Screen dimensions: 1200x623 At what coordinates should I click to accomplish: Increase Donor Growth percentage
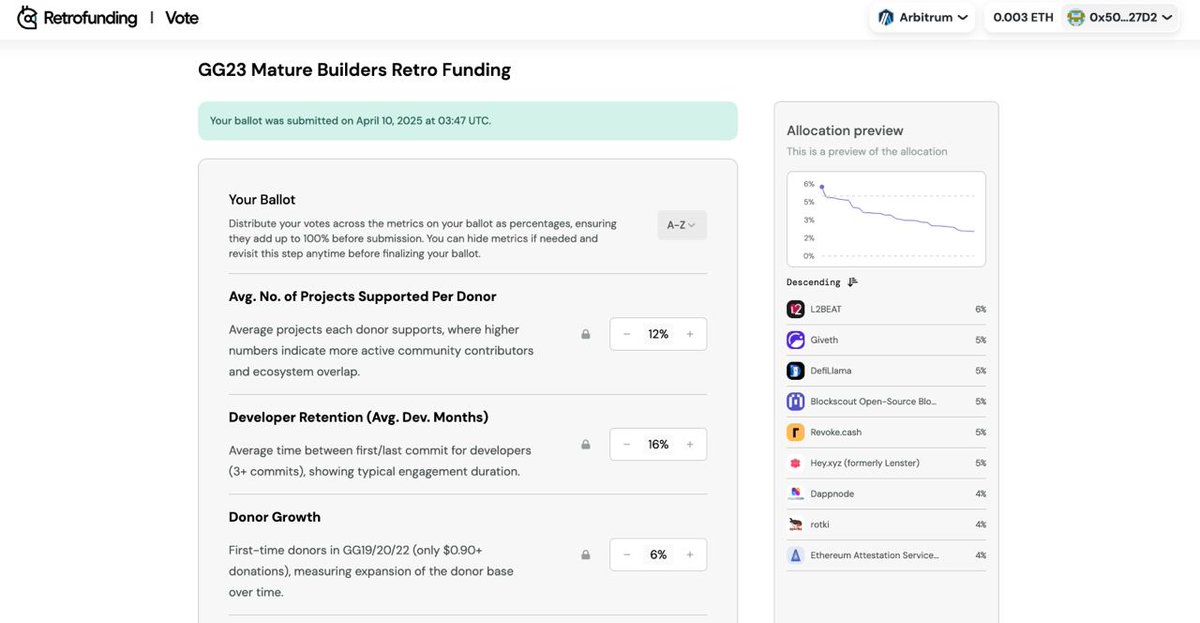point(690,554)
